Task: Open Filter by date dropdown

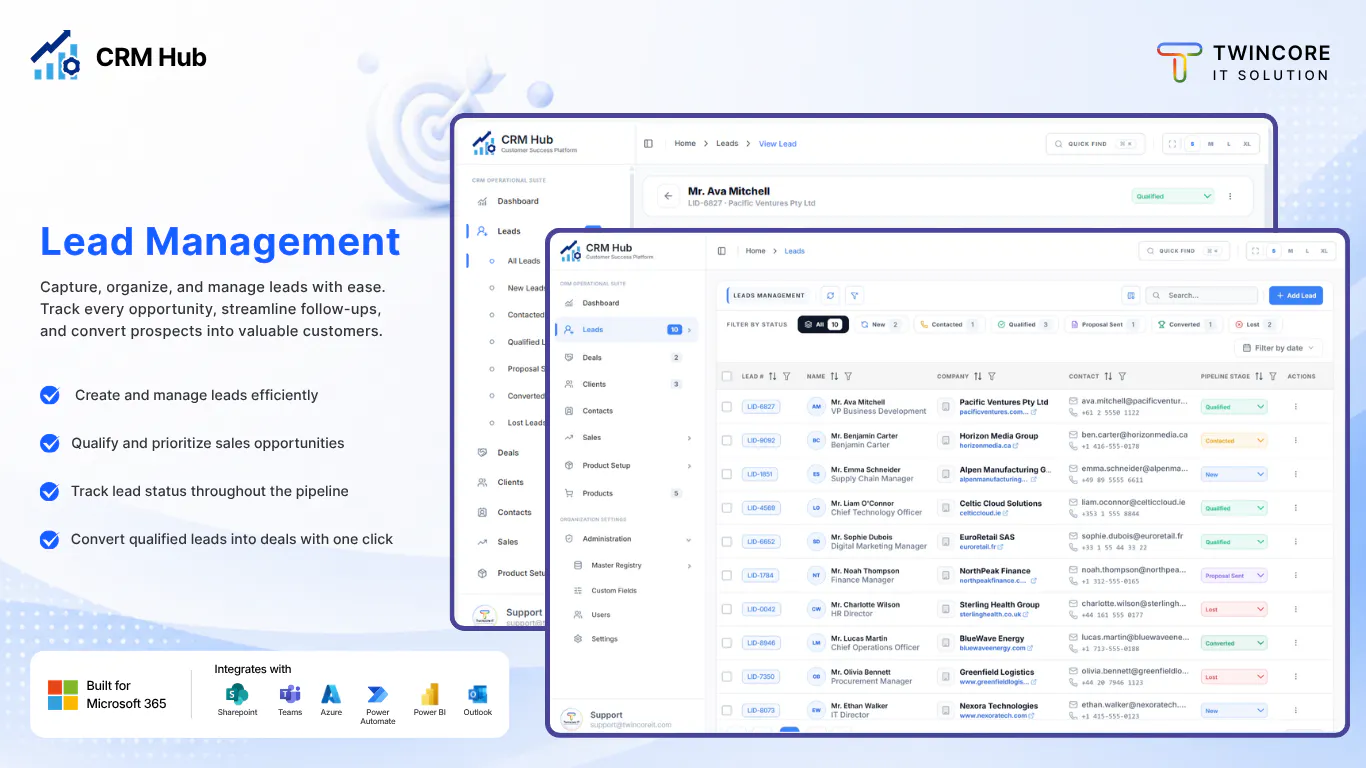Action: click(x=1279, y=348)
